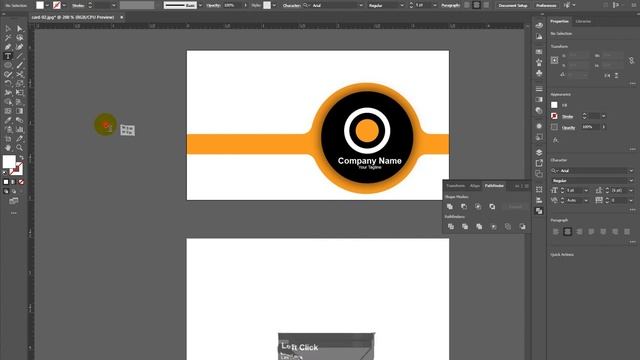Pick the Pen tool

[8, 47]
